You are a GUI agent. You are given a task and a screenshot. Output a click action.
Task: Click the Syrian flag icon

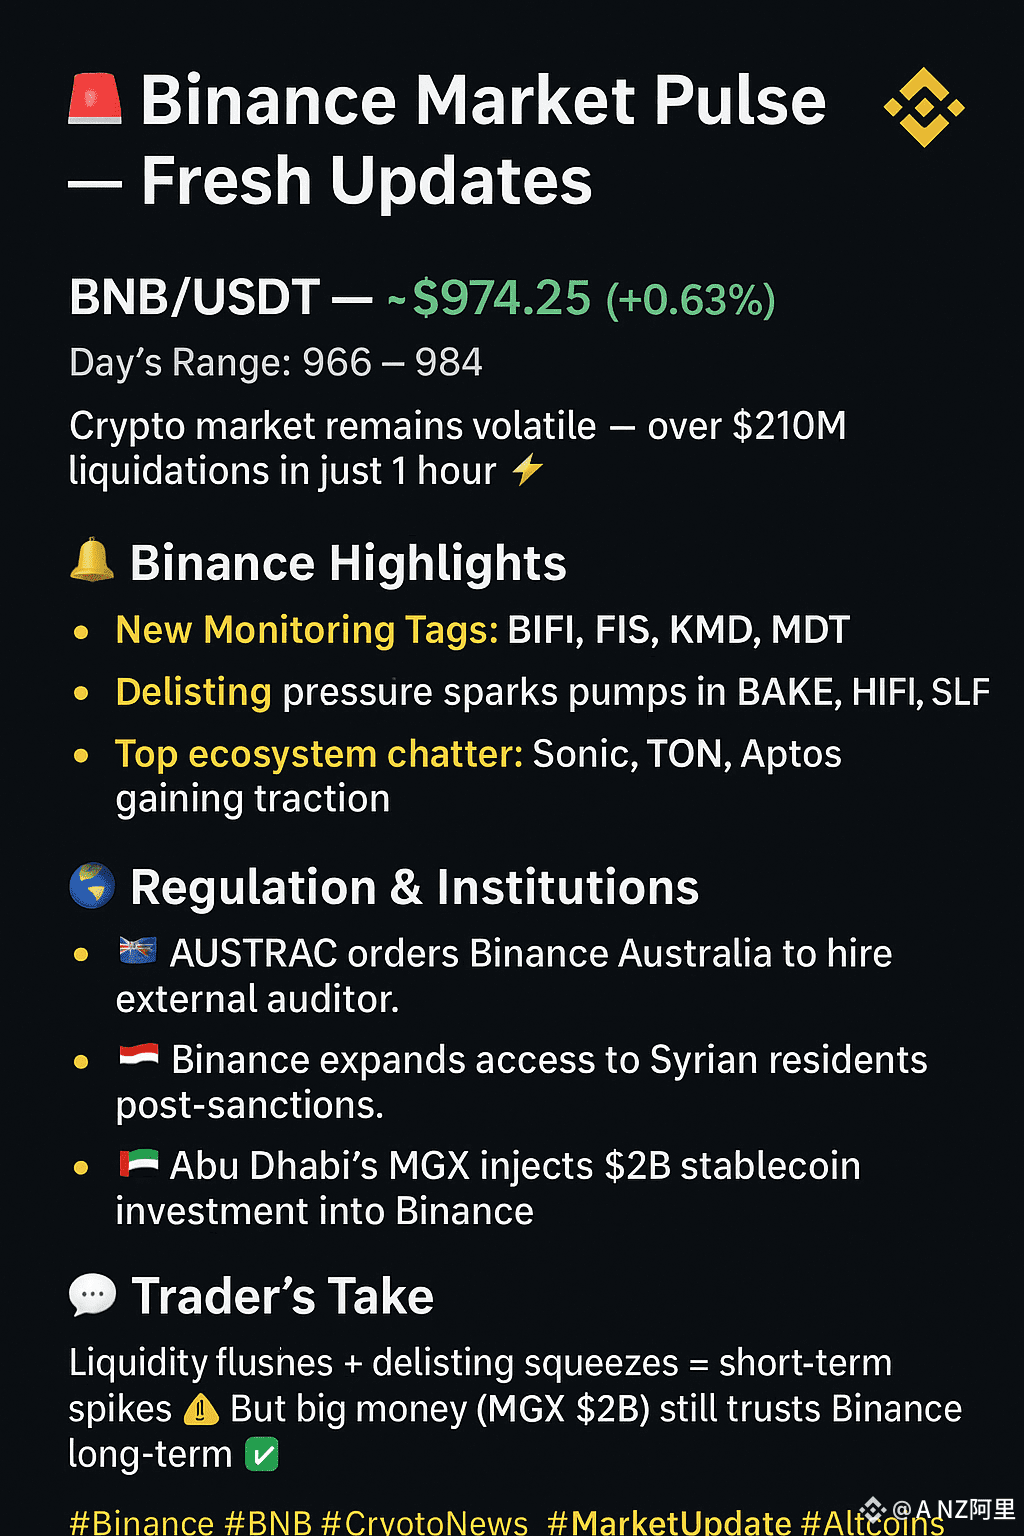coord(138,1055)
